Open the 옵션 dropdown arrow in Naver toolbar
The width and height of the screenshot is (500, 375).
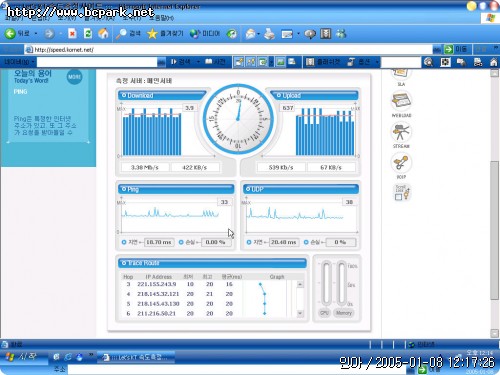(377, 62)
